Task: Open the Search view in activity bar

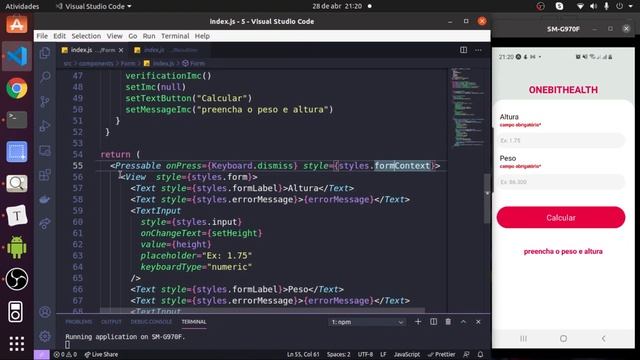Action: pyautogui.click(x=45, y=77)
